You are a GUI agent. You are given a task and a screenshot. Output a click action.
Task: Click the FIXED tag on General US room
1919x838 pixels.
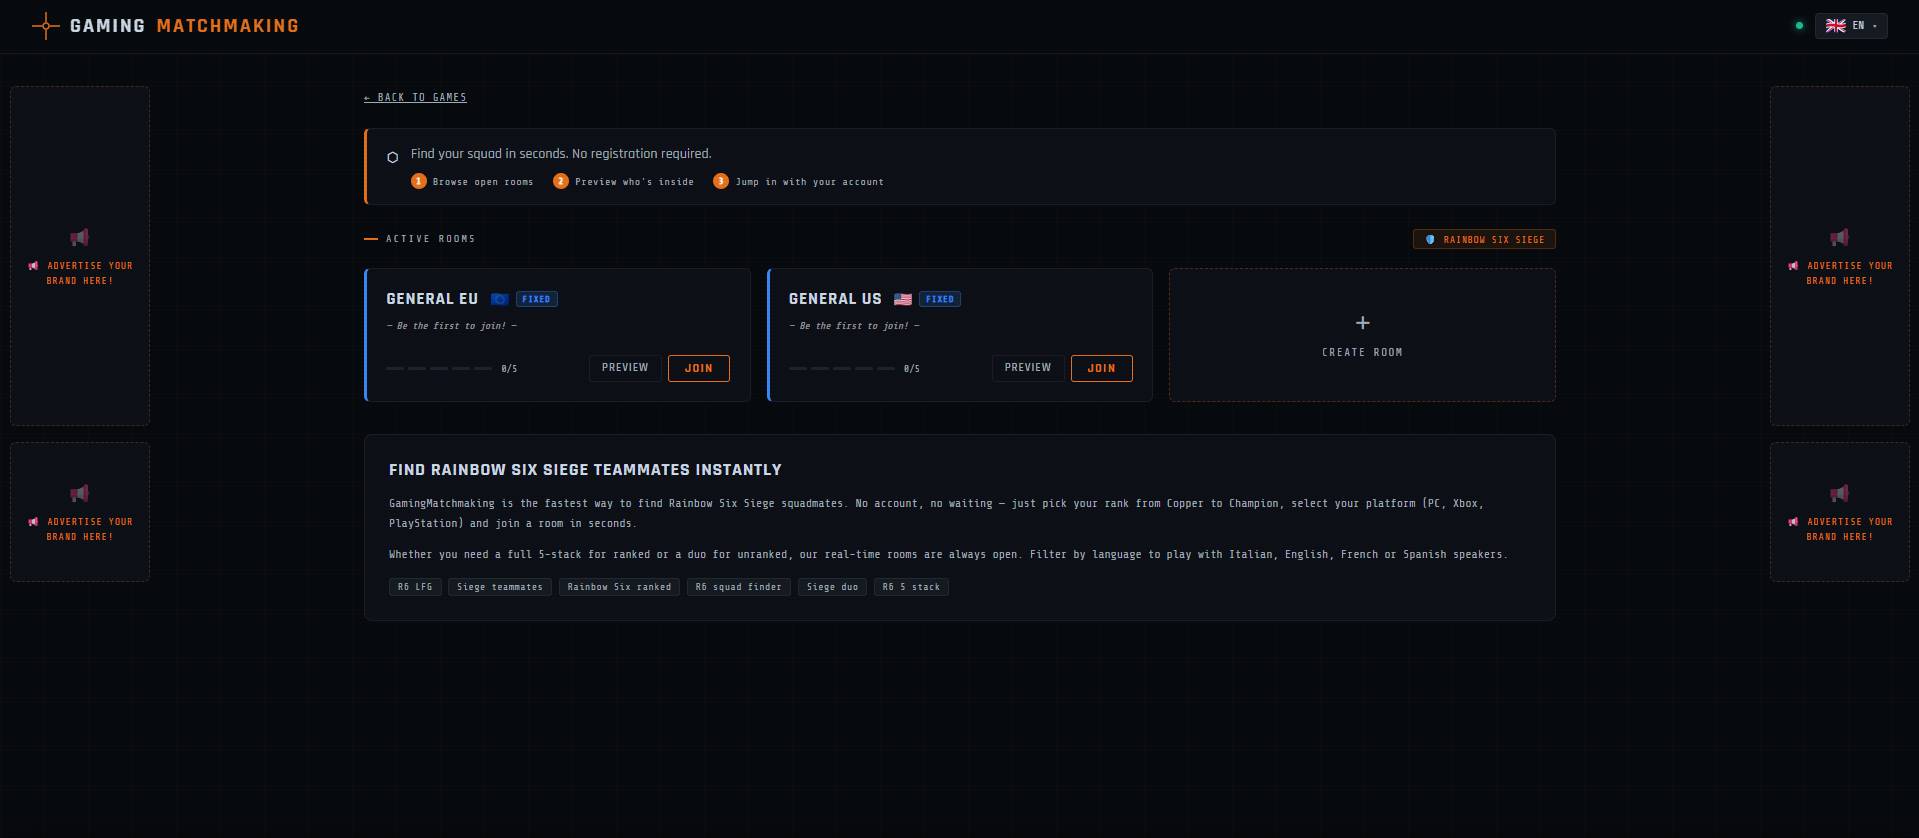coord(940,299)
